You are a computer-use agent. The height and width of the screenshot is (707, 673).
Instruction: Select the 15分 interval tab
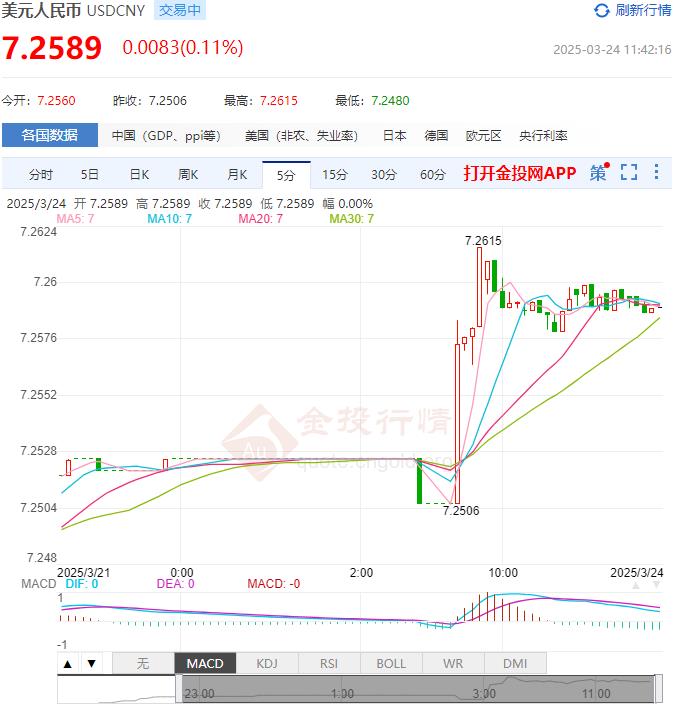click(x=334, y=174)
